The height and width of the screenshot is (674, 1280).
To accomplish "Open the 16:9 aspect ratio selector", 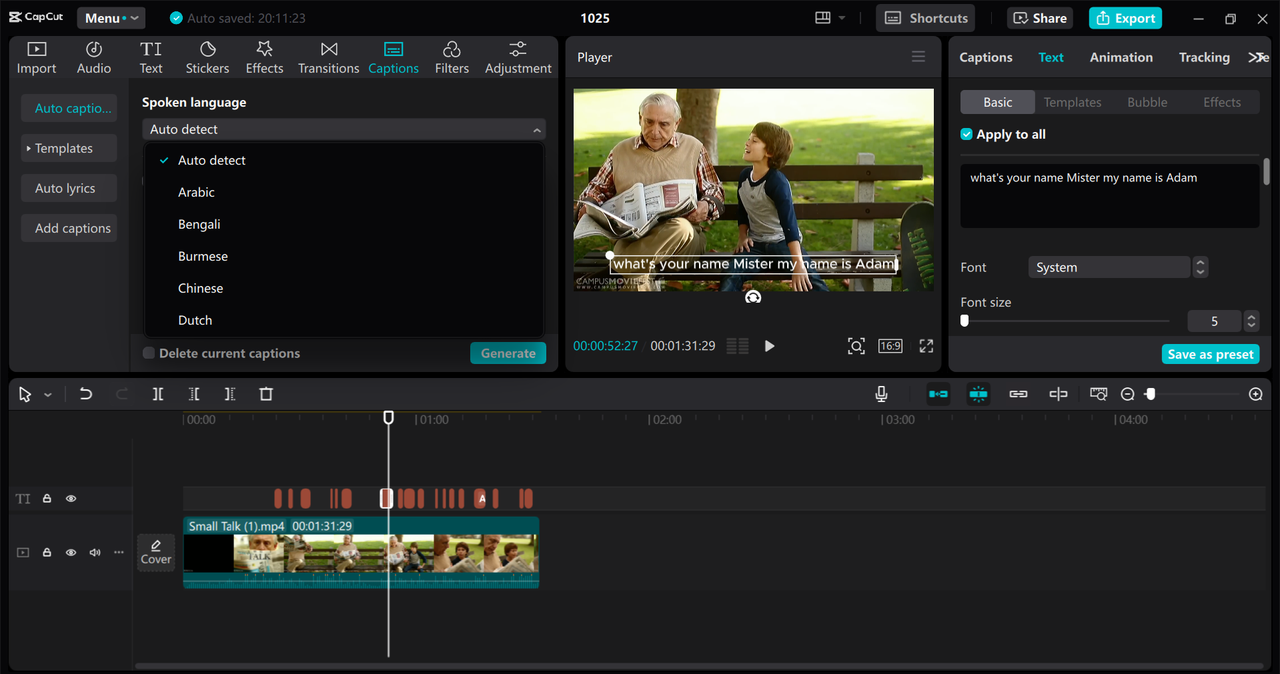I will 890,346.
